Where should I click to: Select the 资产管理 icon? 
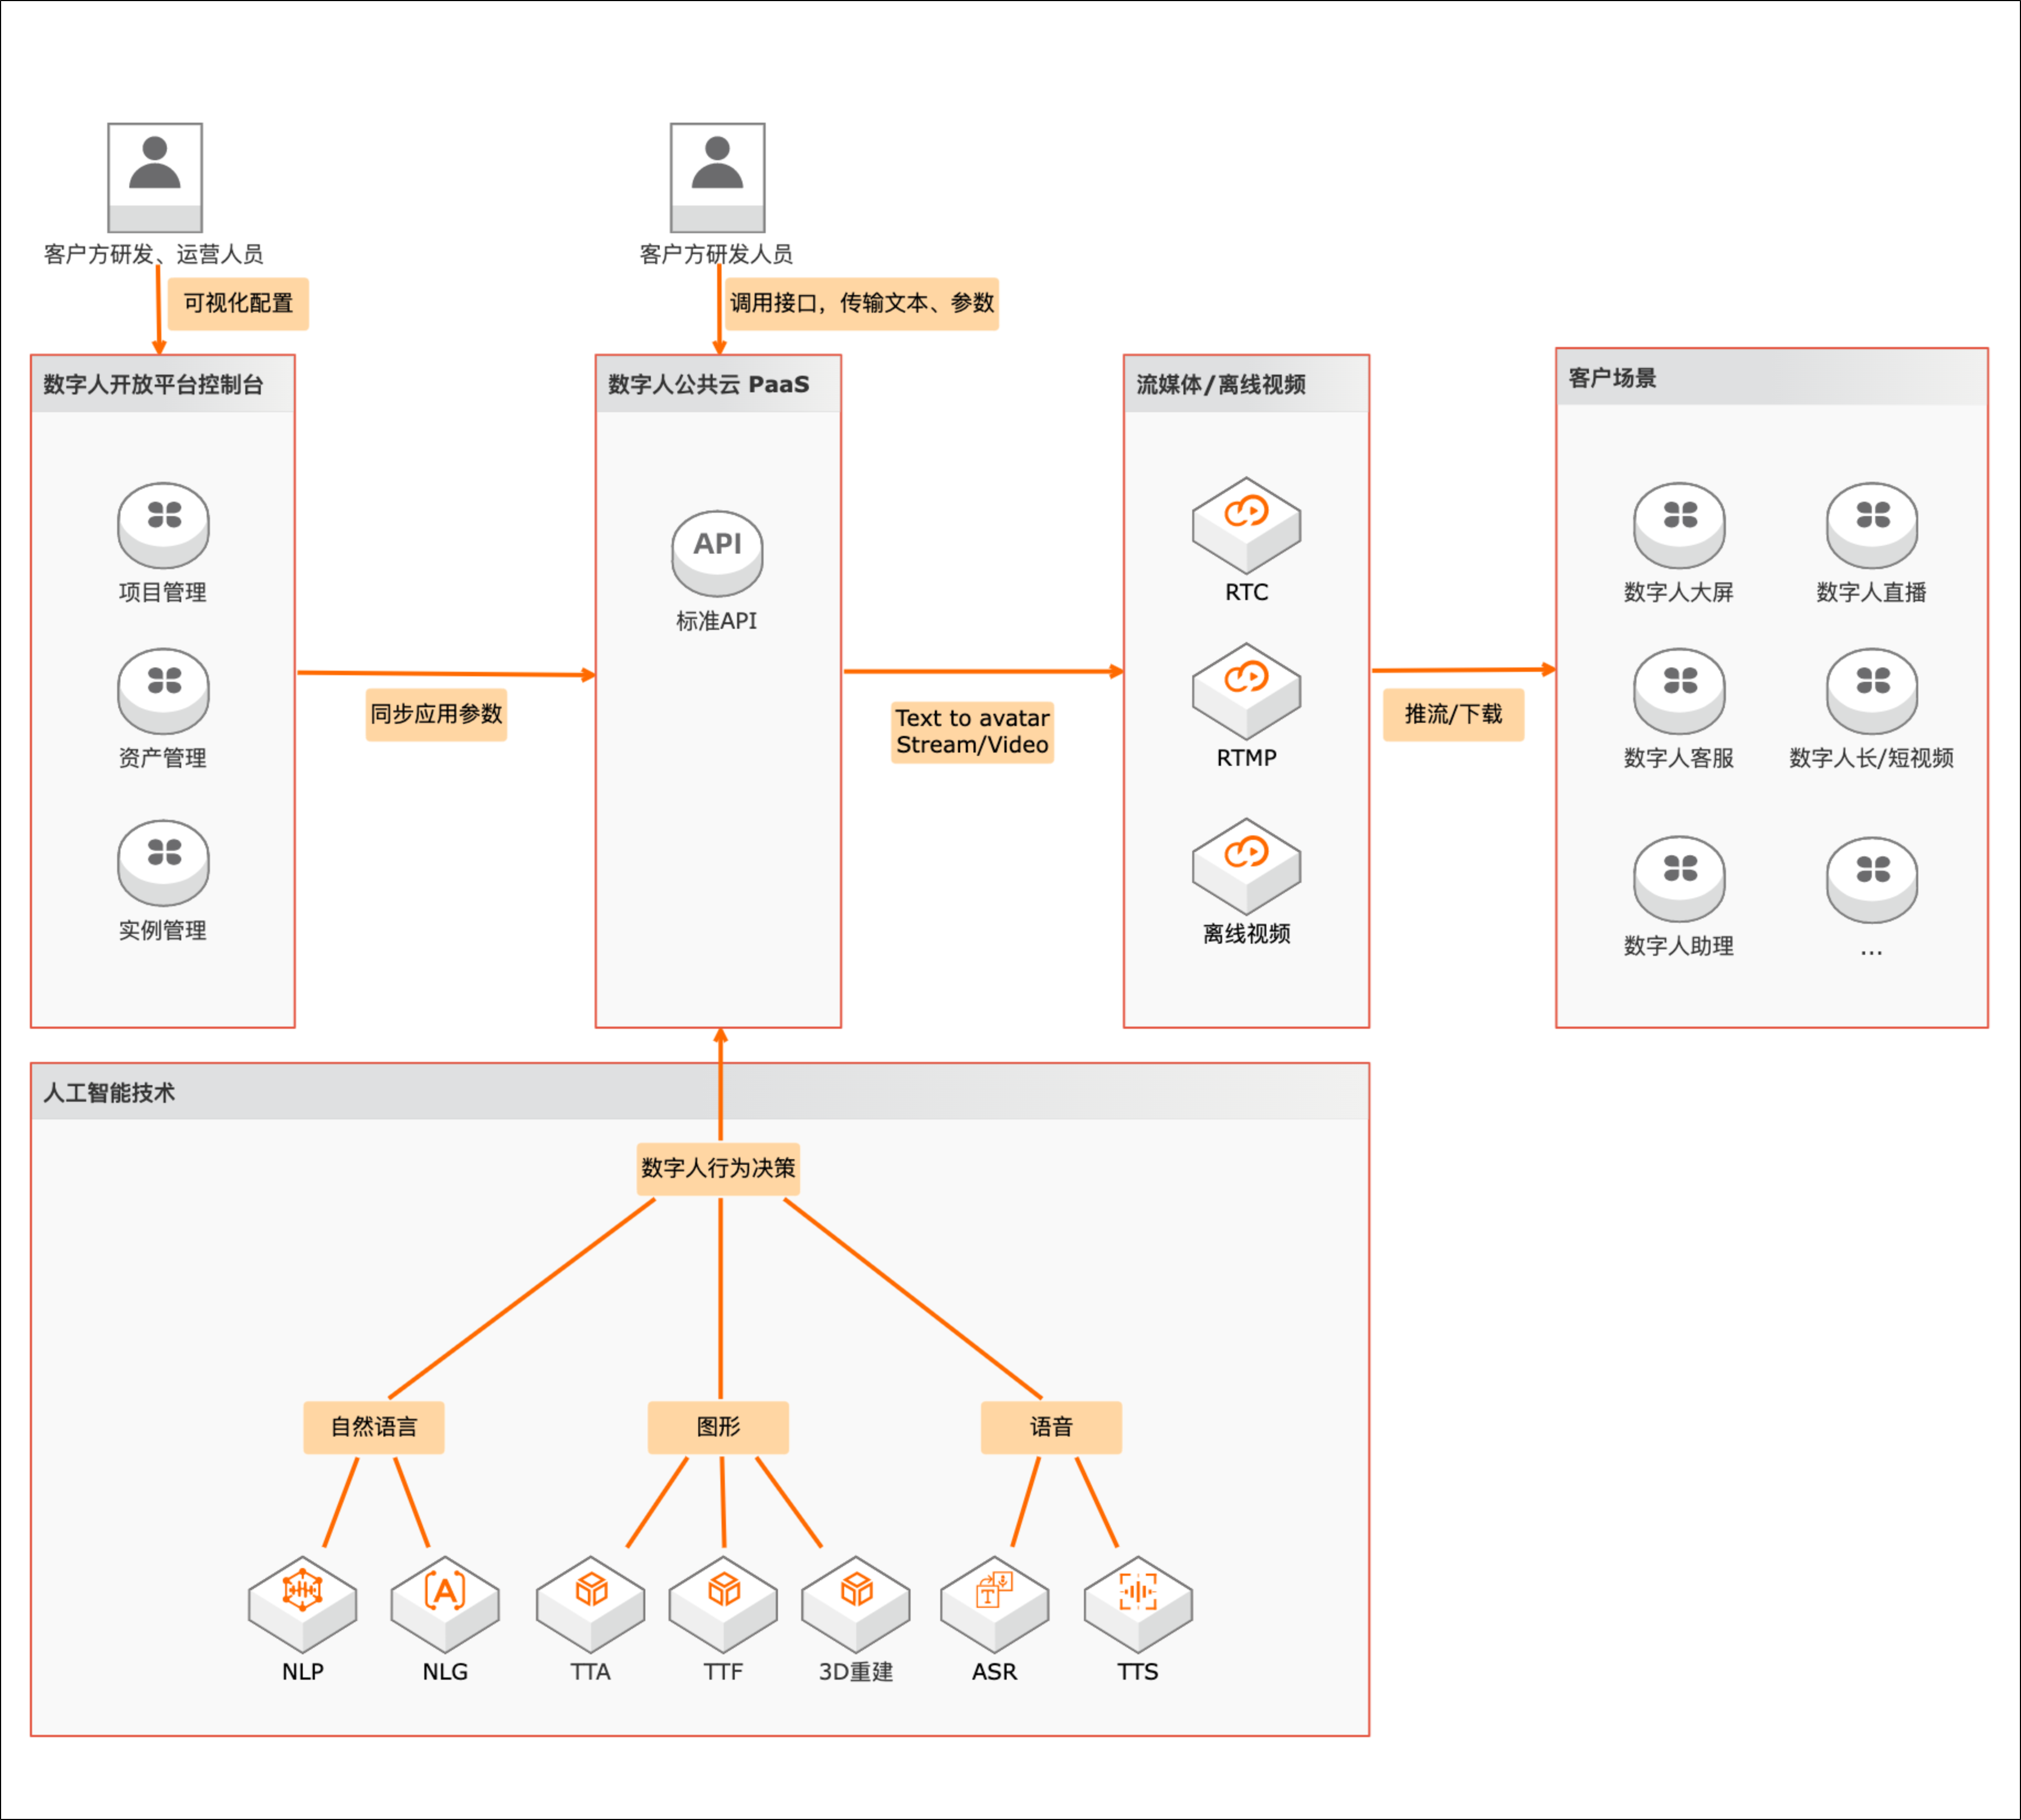(163, 691)
